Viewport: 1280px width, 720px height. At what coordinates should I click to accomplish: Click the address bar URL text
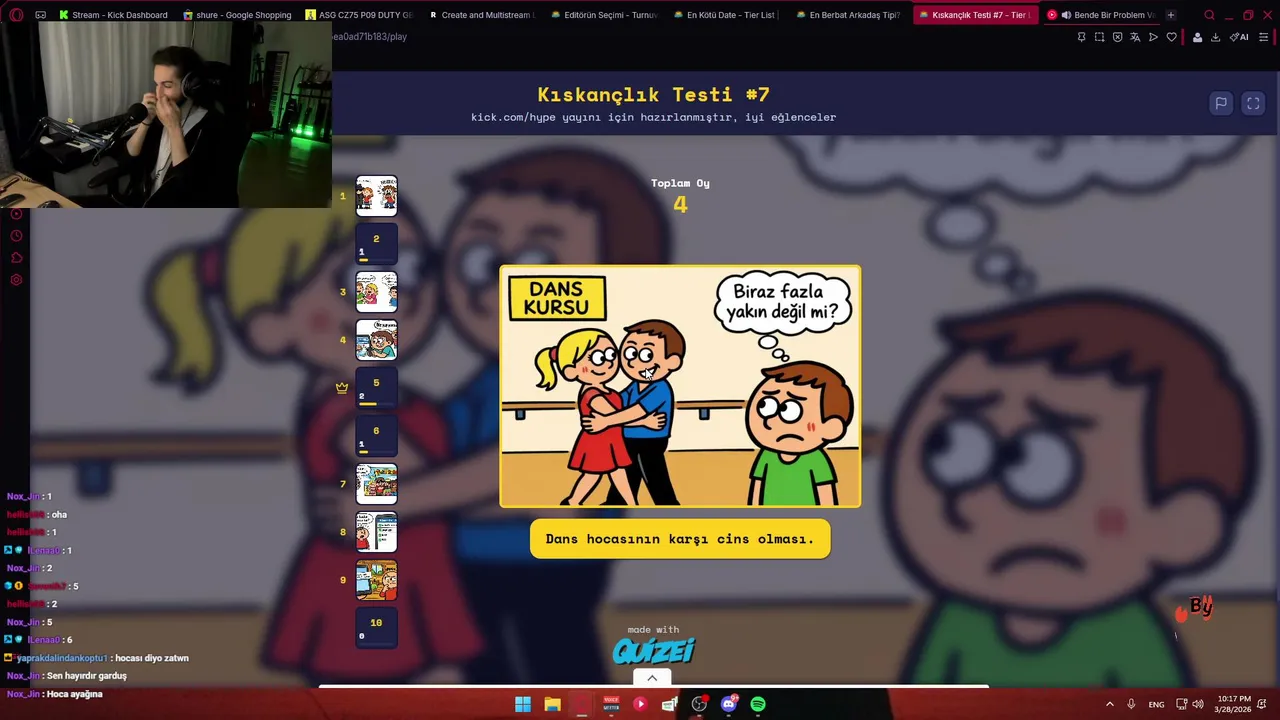(x=369, y=37)
